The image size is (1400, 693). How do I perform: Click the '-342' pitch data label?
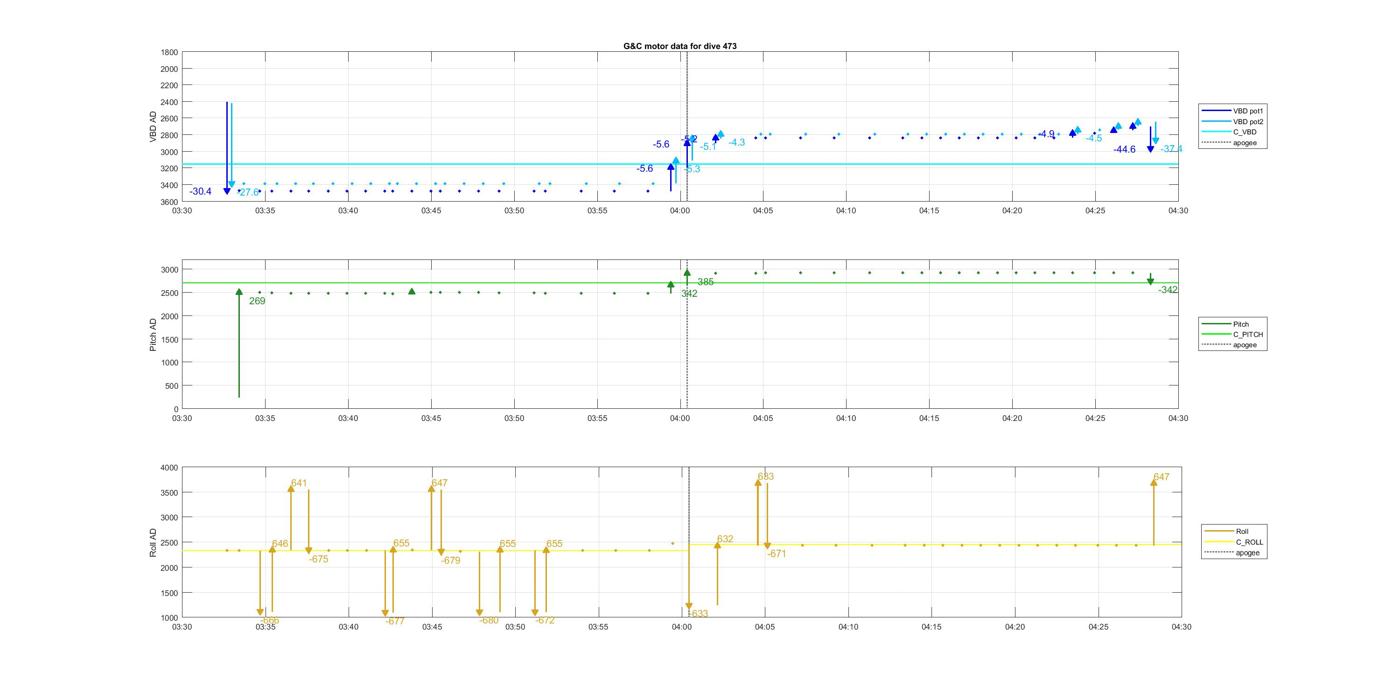(1168, 290)
